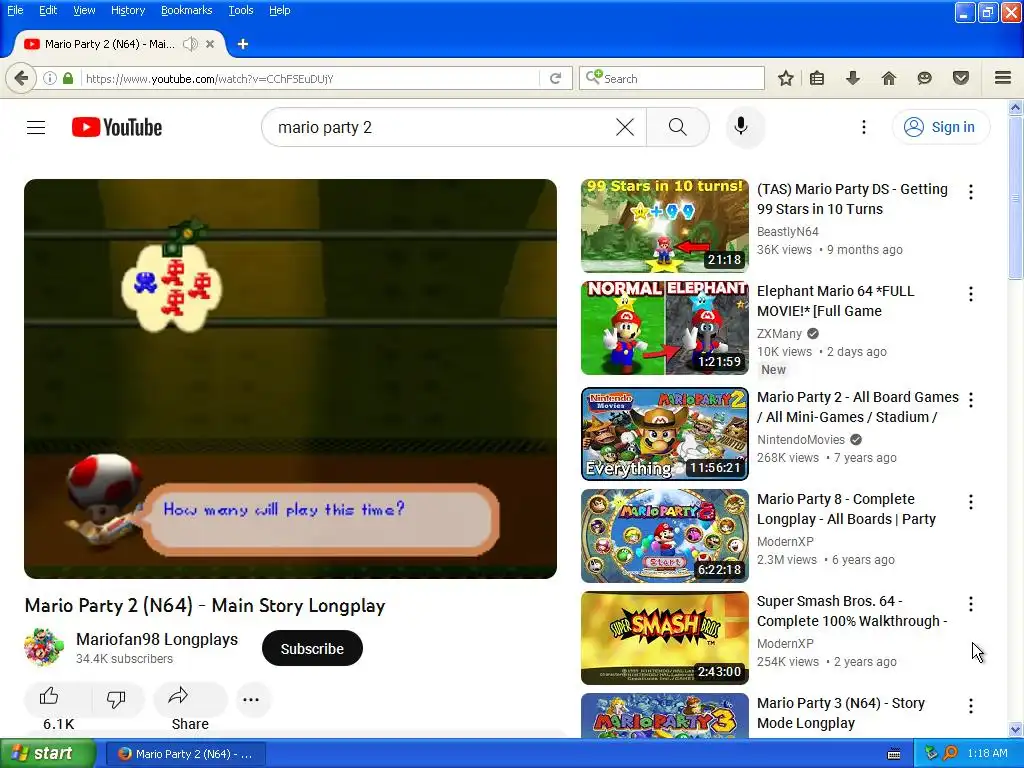Image resolution: width=1024 pixels, height=768 pixels.
Task: Open the Elephant Mario 64 thumbnail
Action: tap(665, 328)
